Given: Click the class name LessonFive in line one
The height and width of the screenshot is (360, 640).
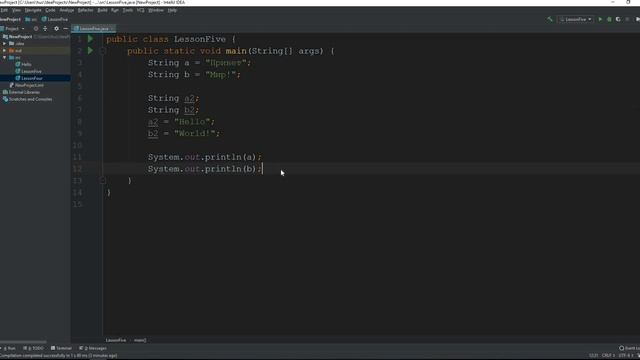Looking at the screenshot, I should pos(200,39).
